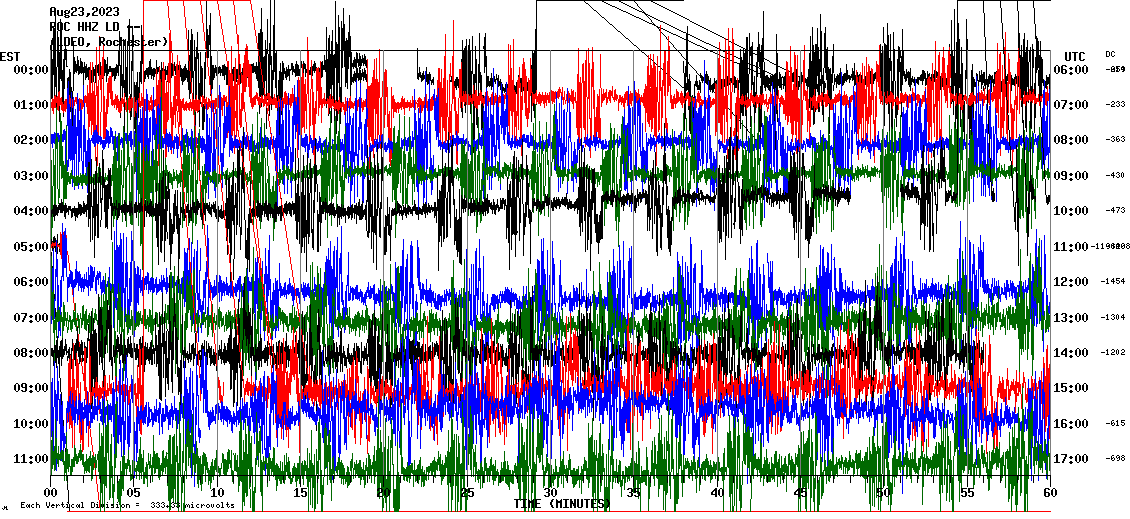
Task: Click the Each Vertical Division scale note
Action: point(127,505)
